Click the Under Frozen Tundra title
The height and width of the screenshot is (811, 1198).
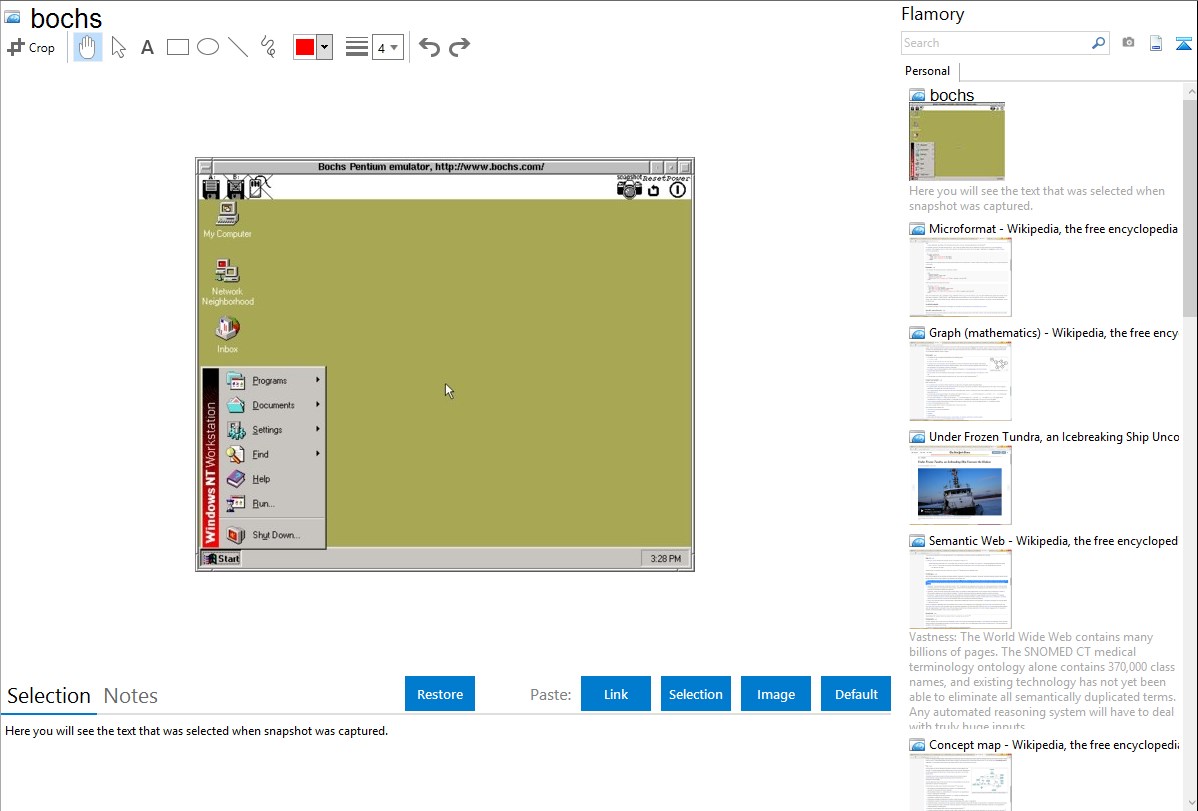[1054, 436]
